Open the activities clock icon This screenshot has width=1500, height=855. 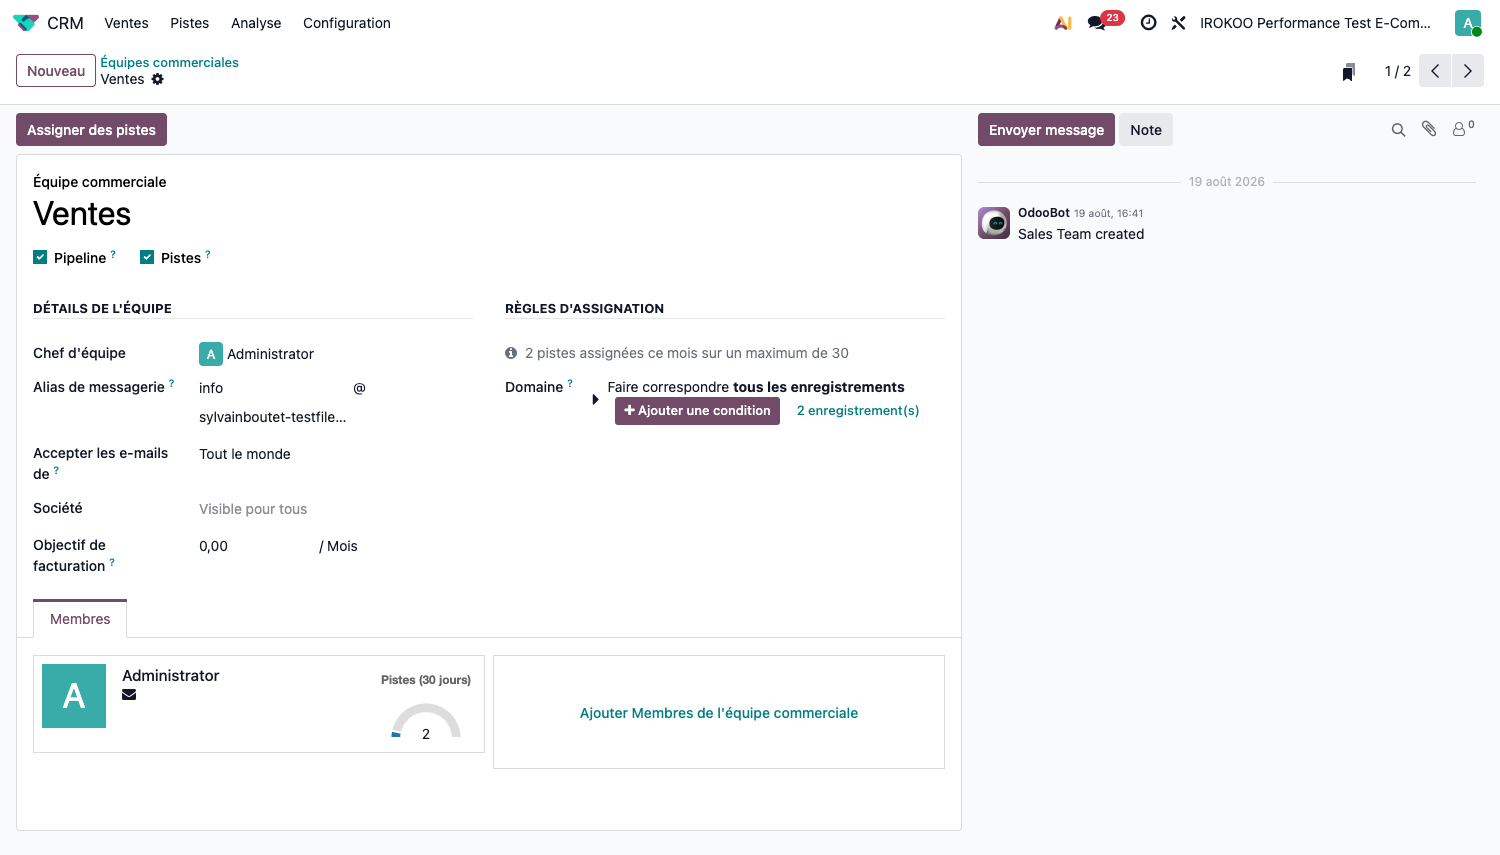(x=1149, y=23)
